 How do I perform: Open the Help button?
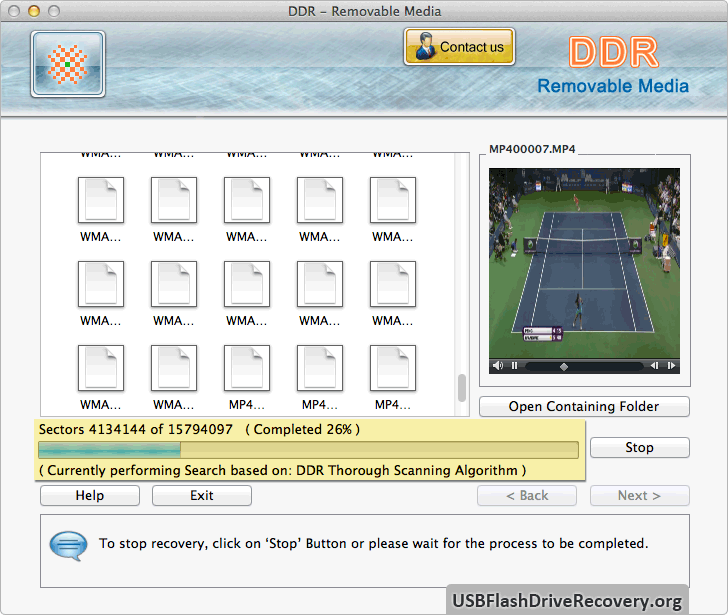90,495
